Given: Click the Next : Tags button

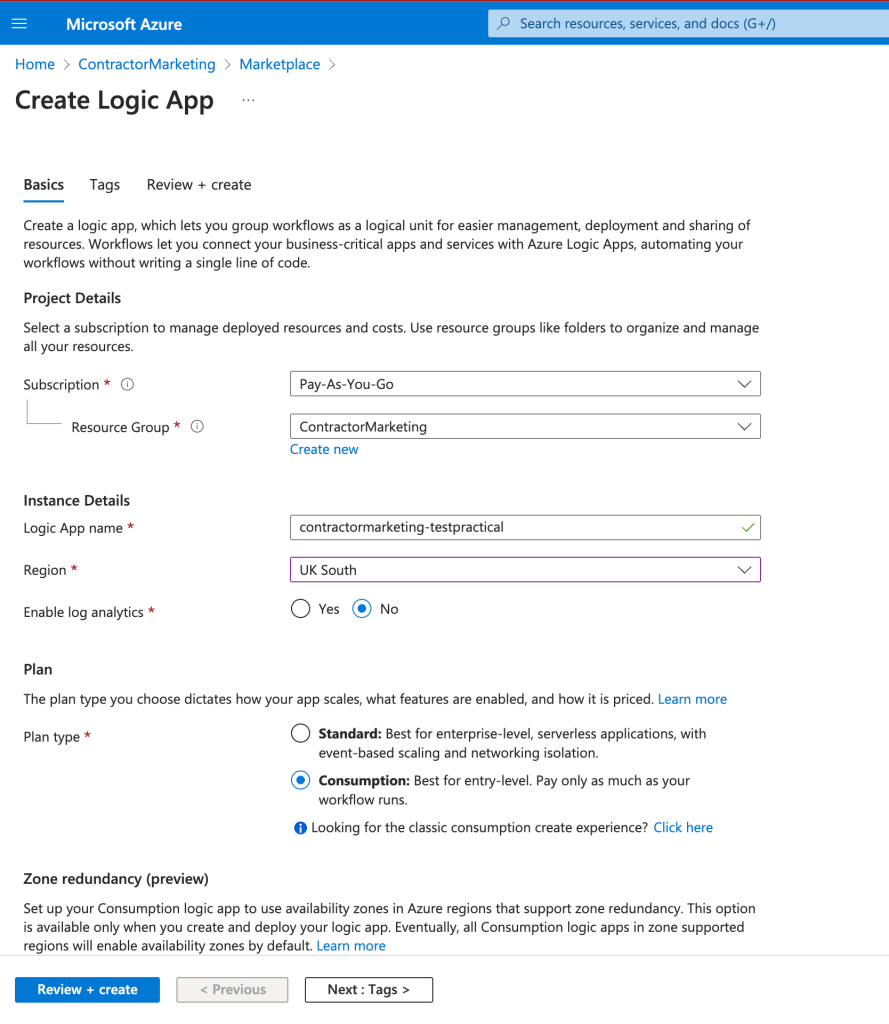Looking at the screenshot, I should [368, 989].
